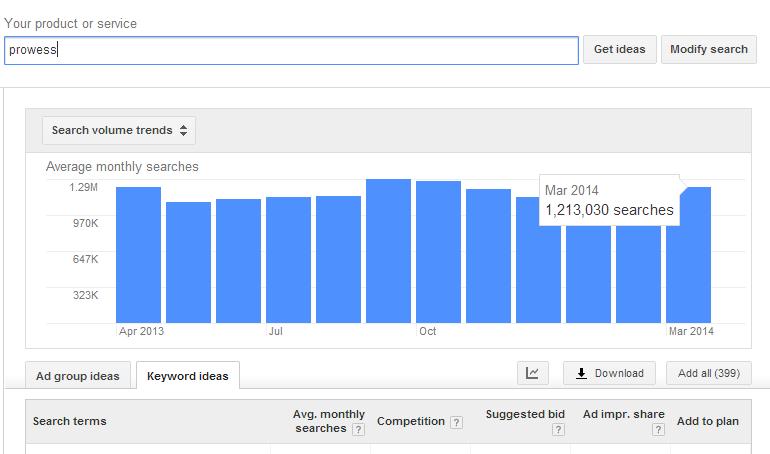The width and height of the screenshot is (770, 454).
Task: Click the Average monthly searches chart title
Action: click(122, 167)
